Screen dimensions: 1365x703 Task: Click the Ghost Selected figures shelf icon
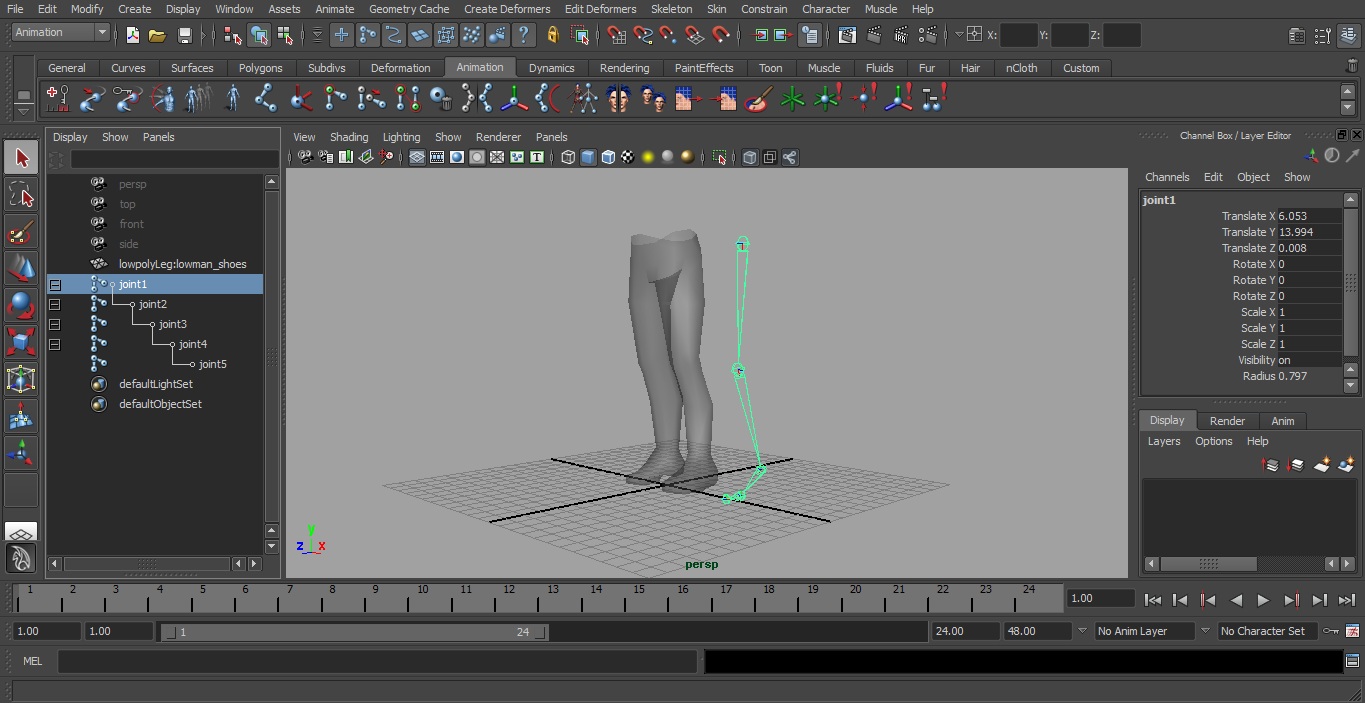197,98
